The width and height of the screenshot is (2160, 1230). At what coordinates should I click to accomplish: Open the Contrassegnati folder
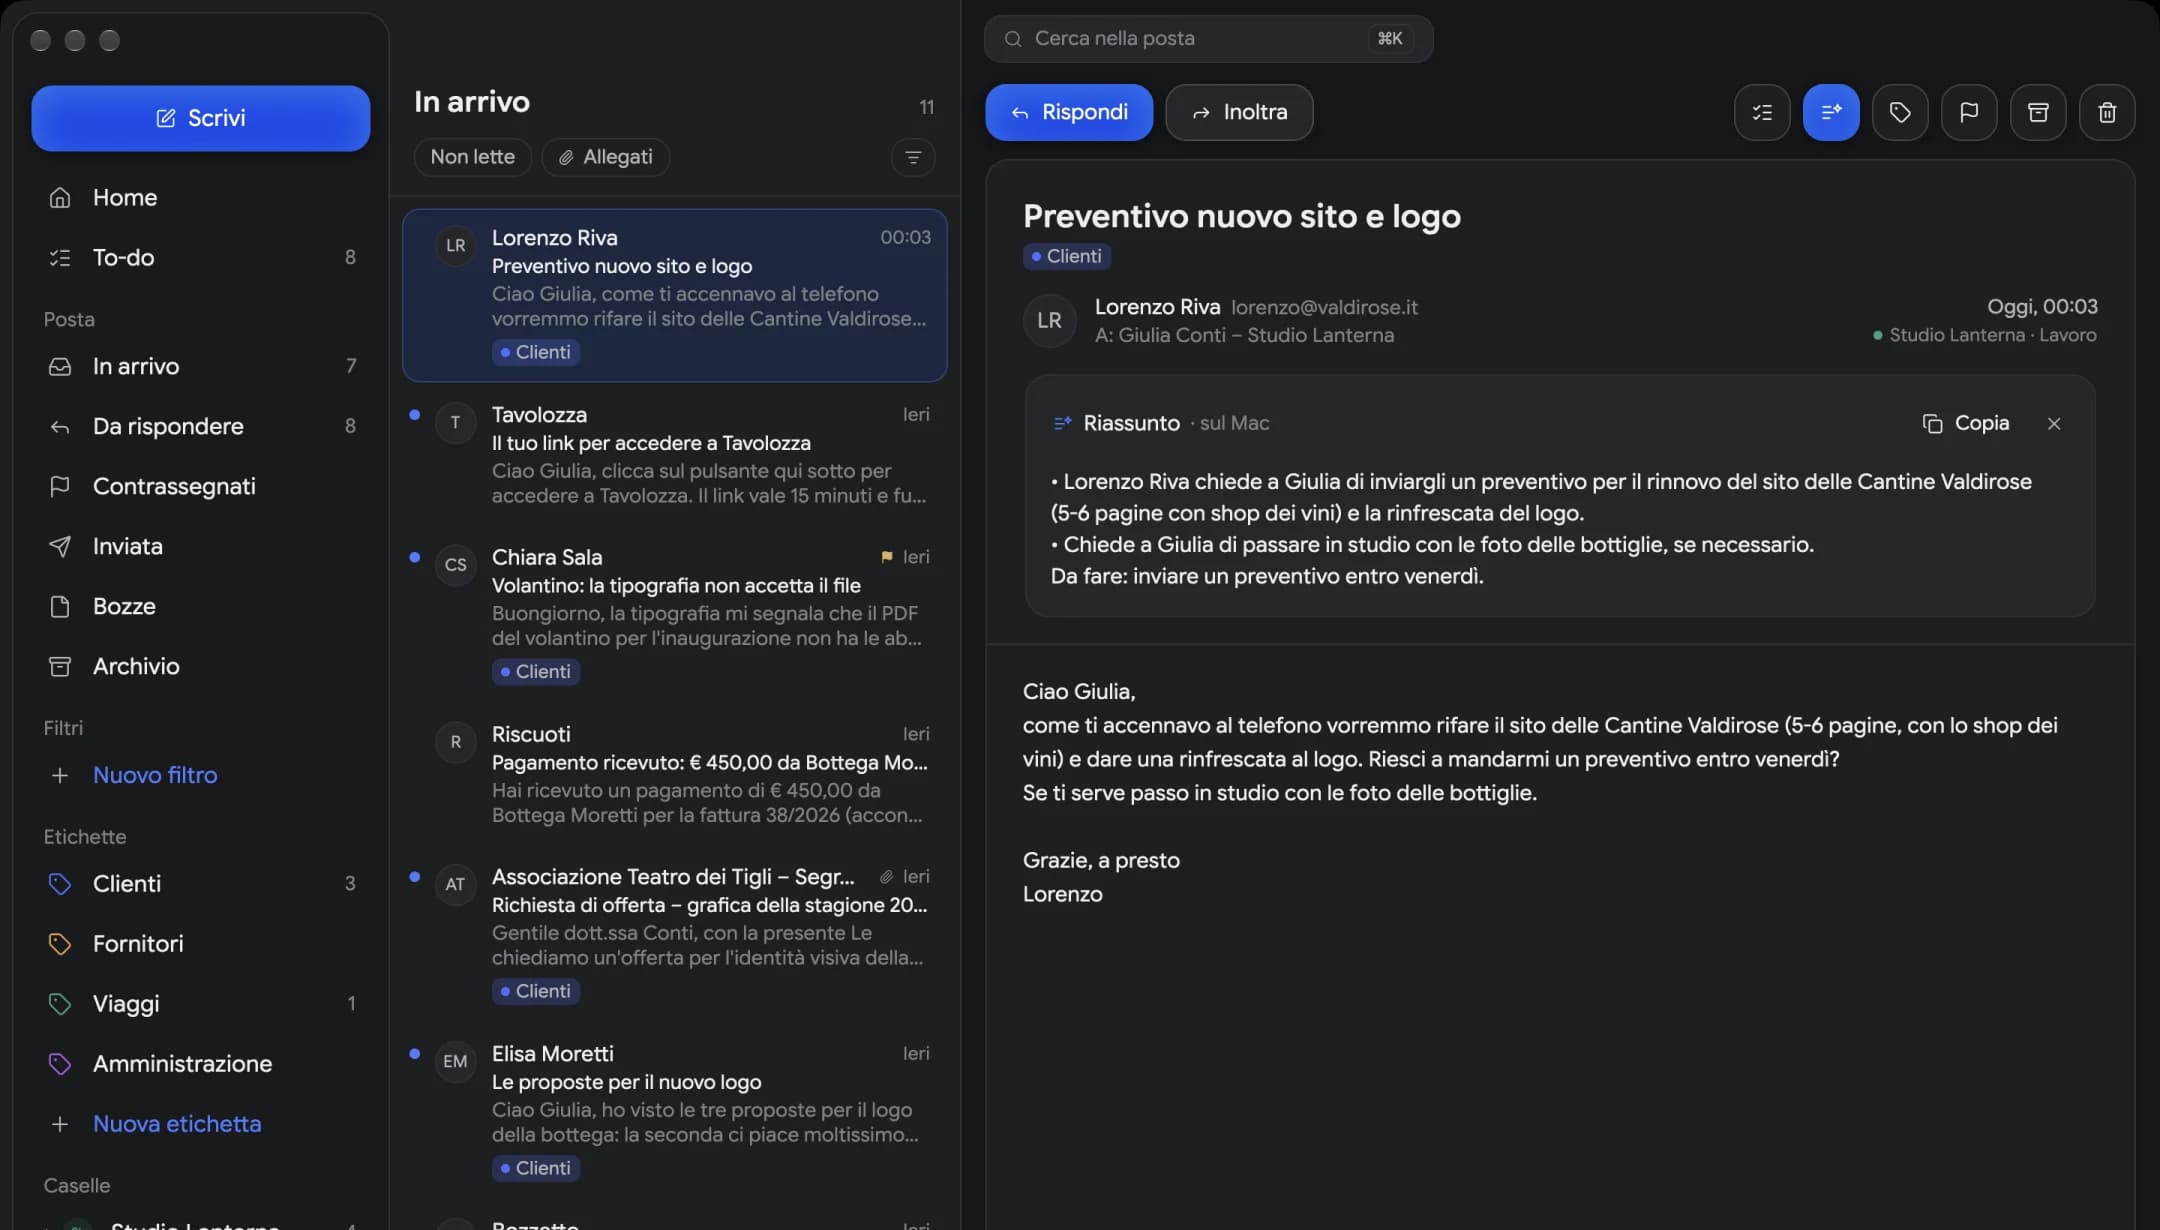(201, 486)
